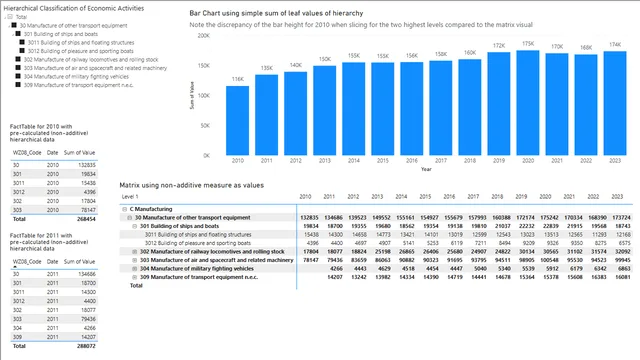Click matrix value 132835 for 2010

(309, 218)
